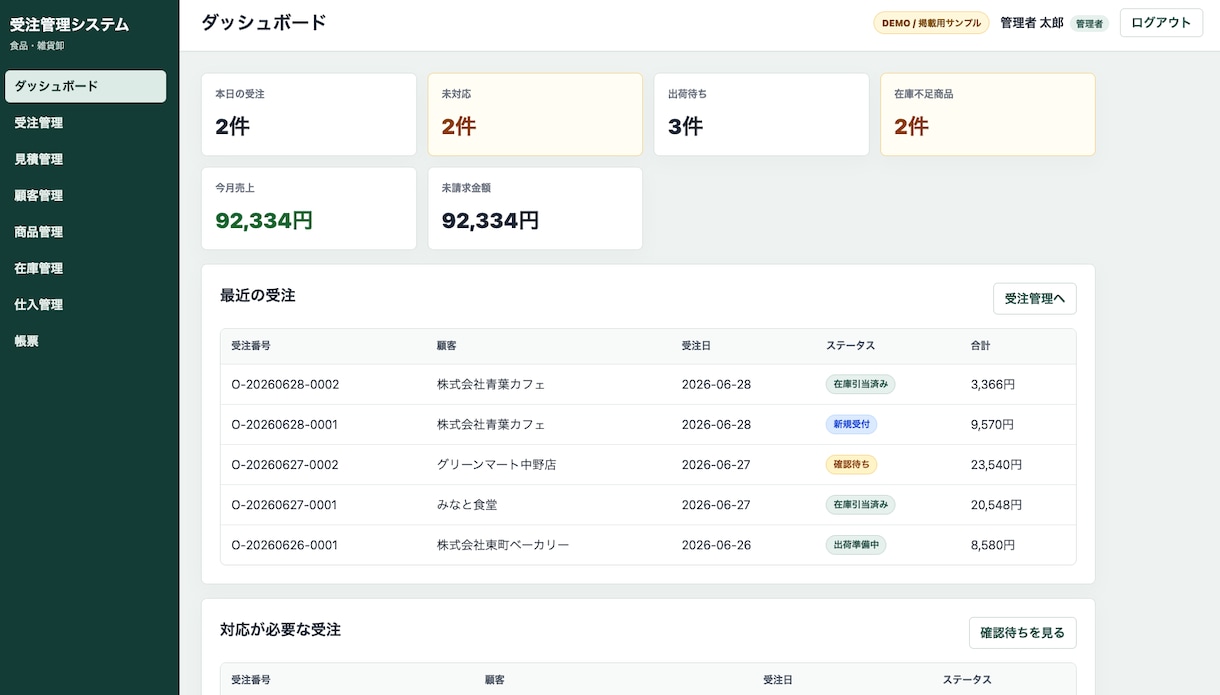Click customer グリーンマート中野店
This screenshot has height=695, width=1220.
tap(496, 464)
